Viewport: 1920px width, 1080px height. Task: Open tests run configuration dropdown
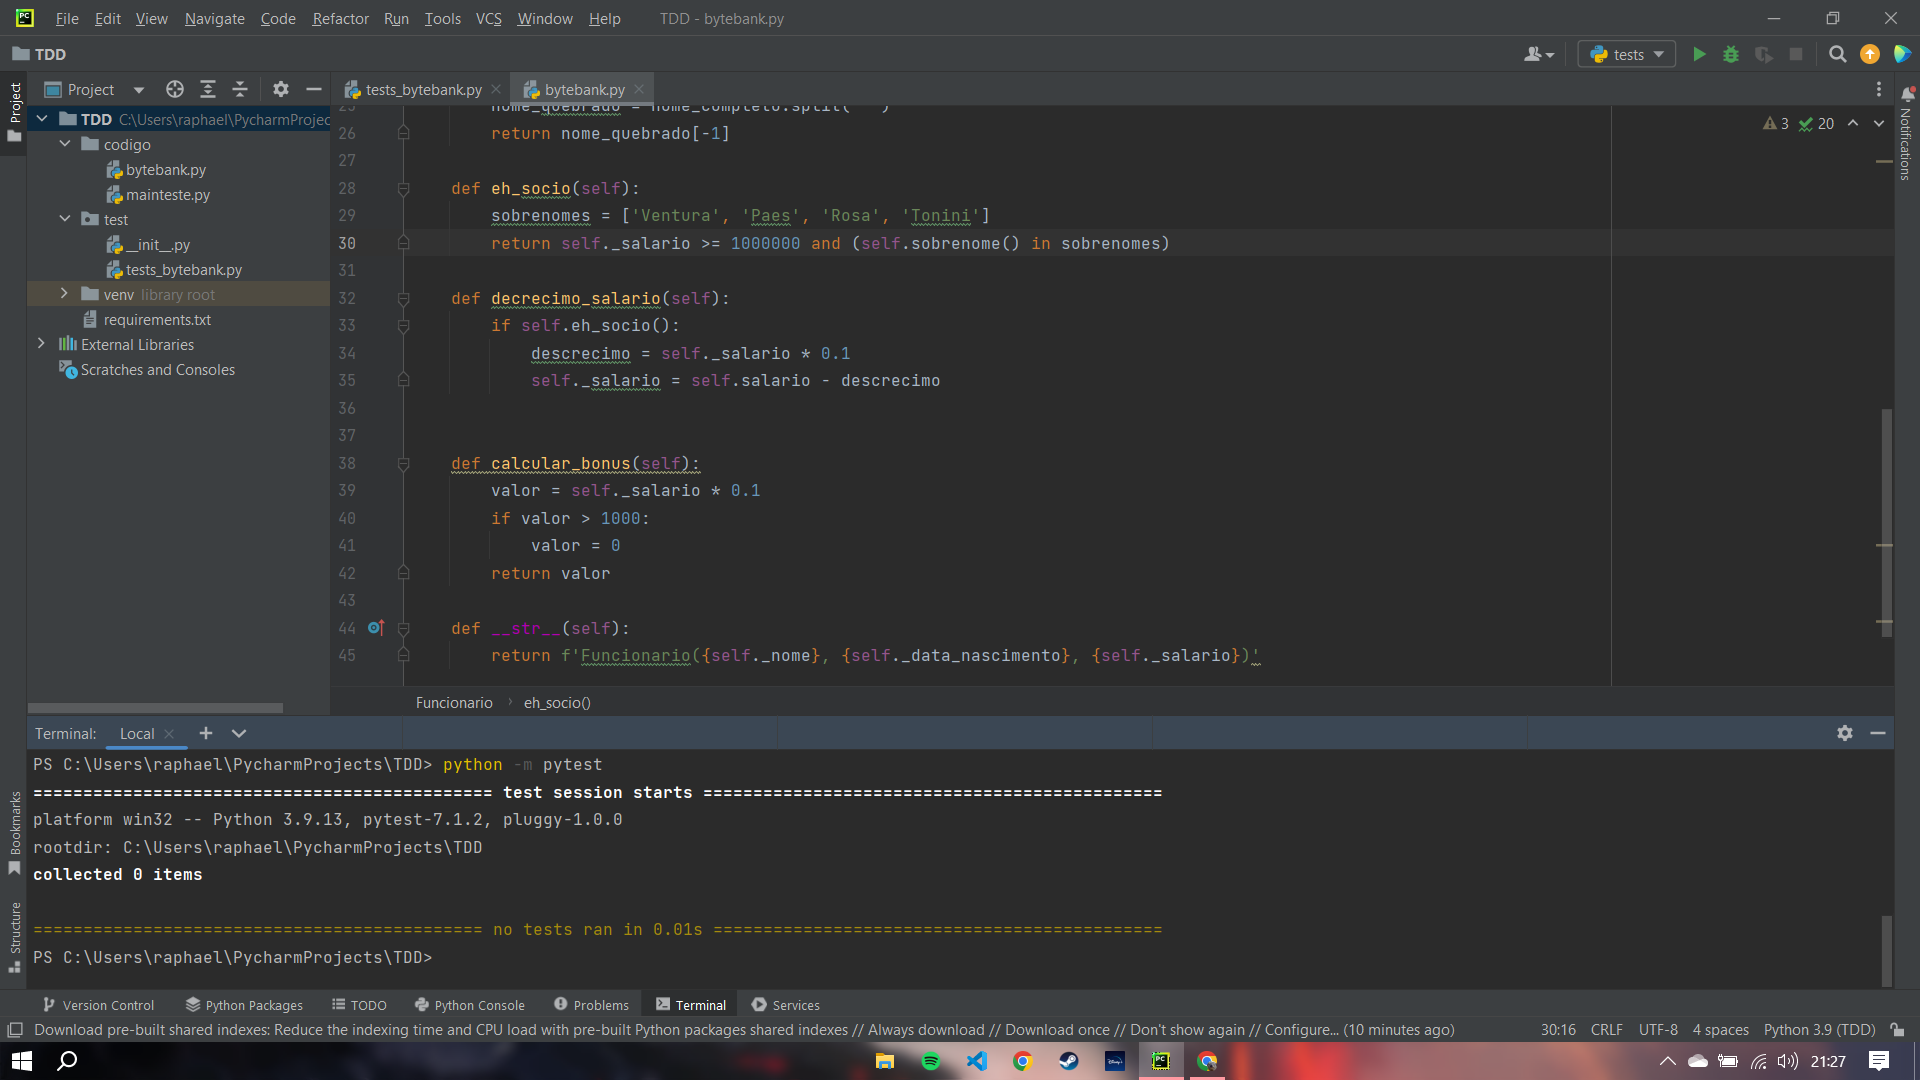click(x=1627, y=54)
